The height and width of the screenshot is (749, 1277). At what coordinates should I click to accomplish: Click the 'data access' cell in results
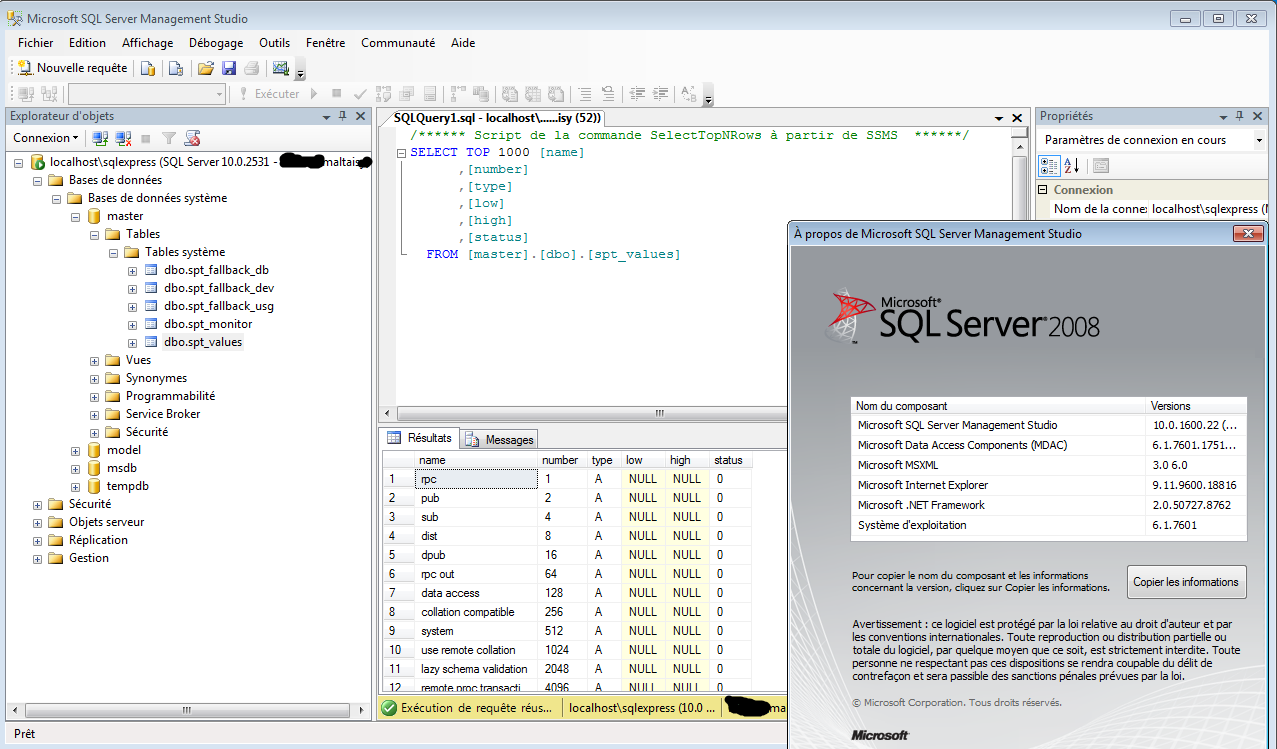click(450, 593)
